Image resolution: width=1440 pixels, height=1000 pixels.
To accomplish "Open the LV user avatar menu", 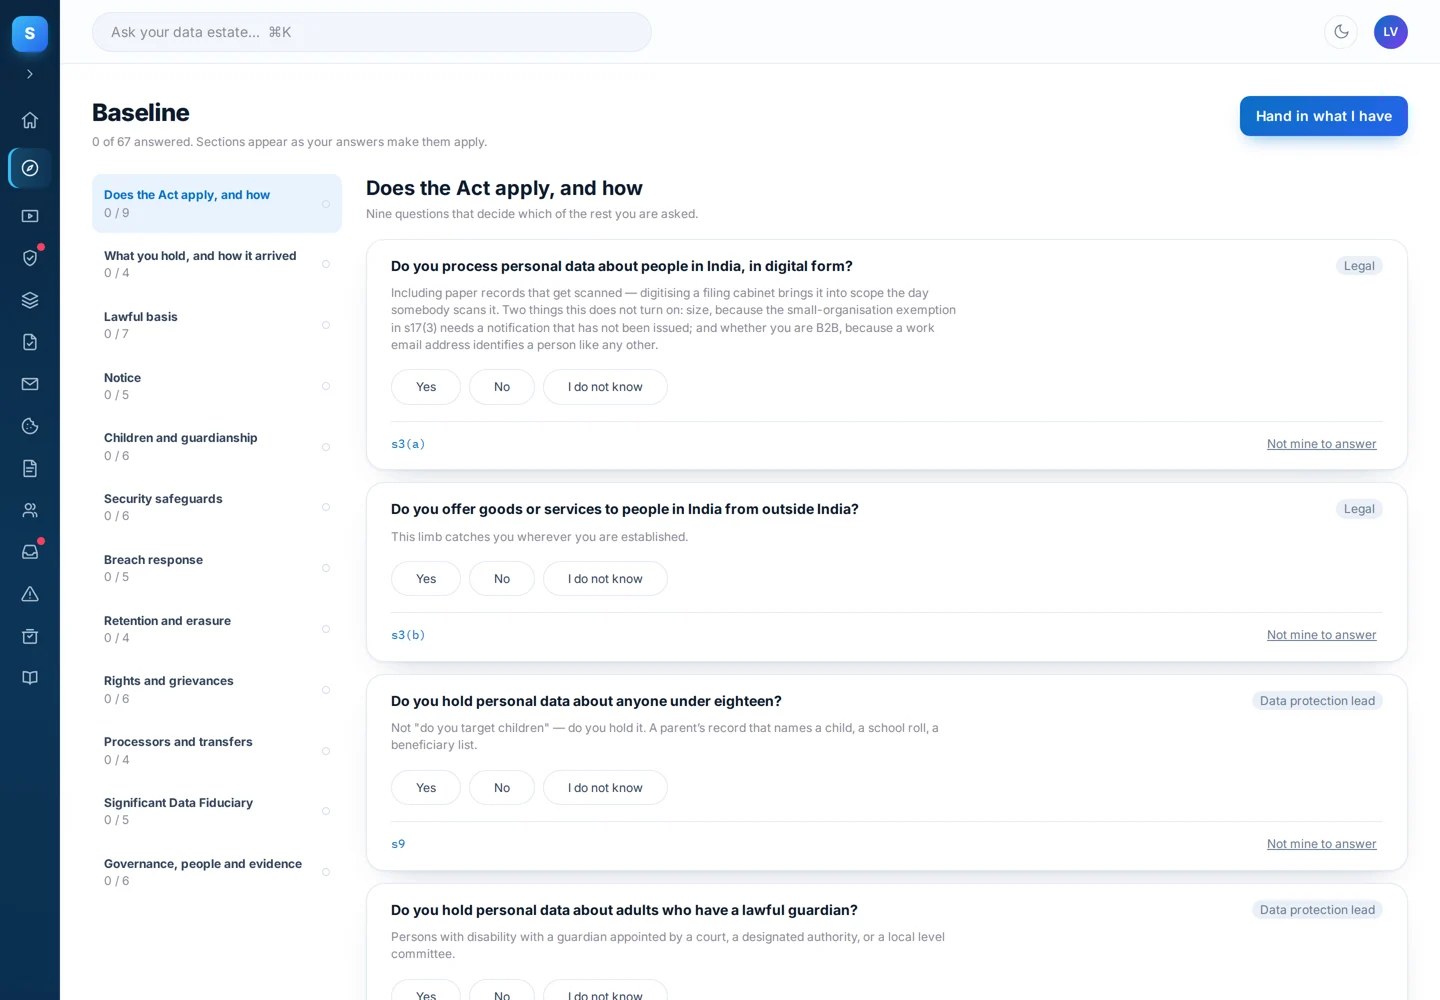I will [x=1391, y=32].
